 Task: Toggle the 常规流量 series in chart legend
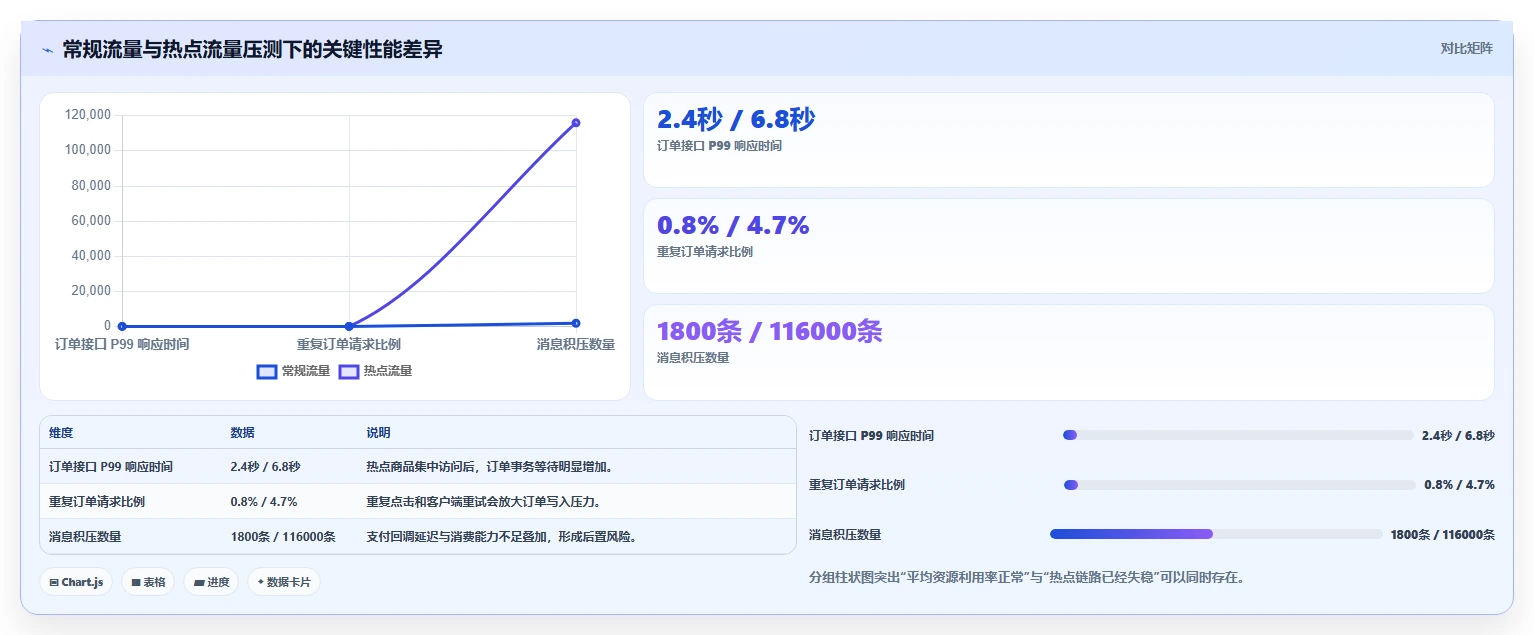point(293,371)
